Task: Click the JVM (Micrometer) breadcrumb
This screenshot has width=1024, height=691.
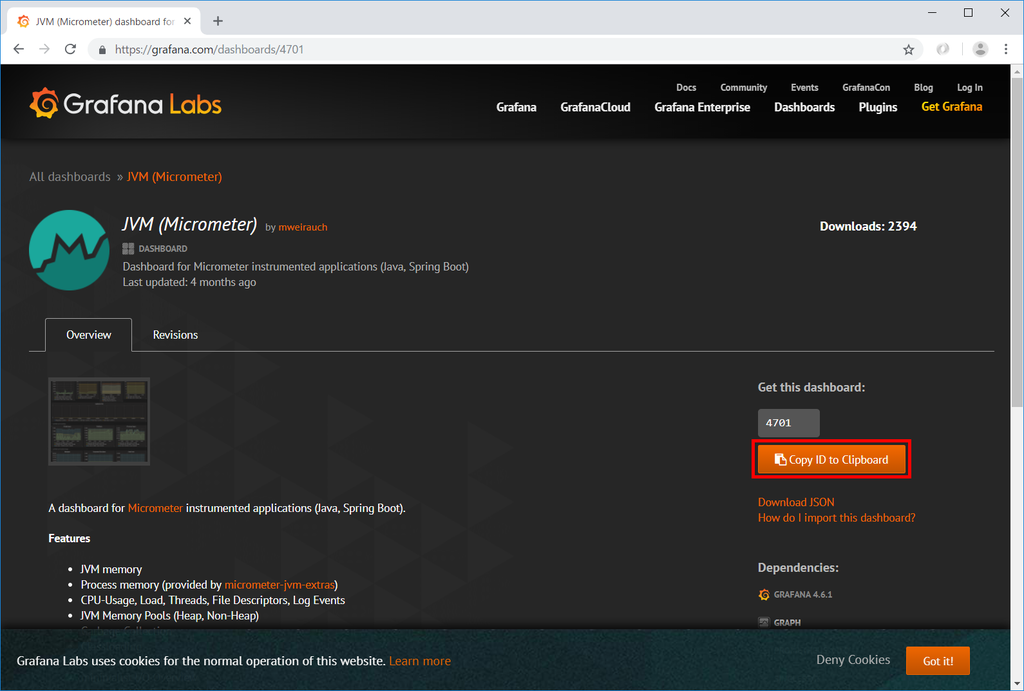Action: 174,177
